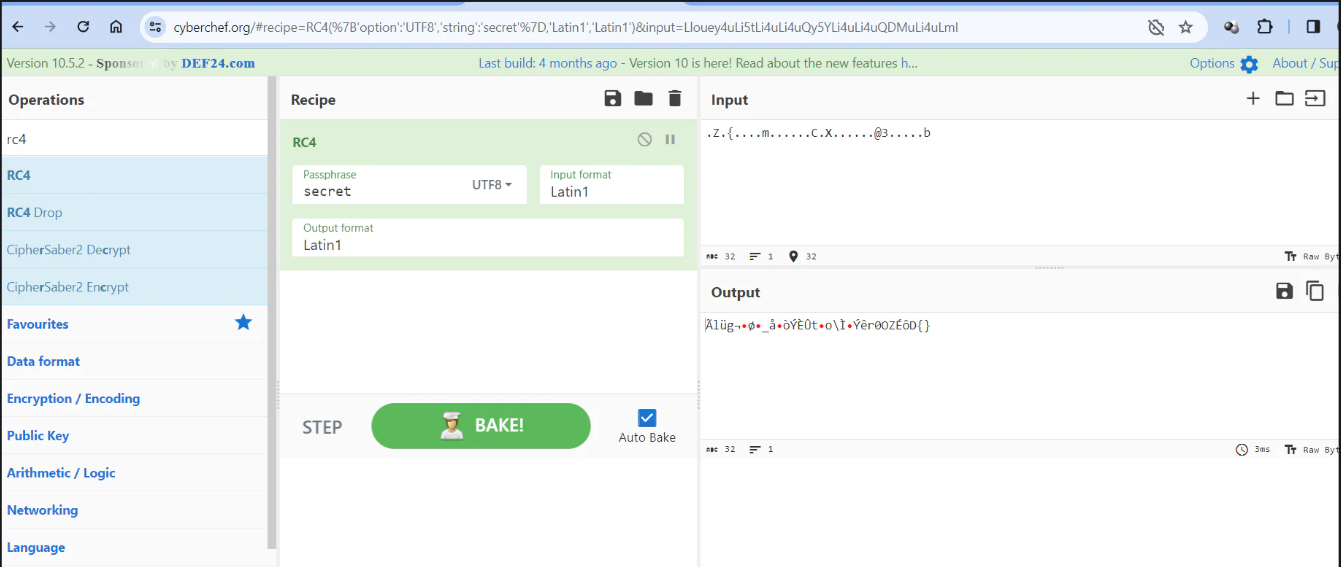
Task: Click the STEP button
Action: (322, 427)
